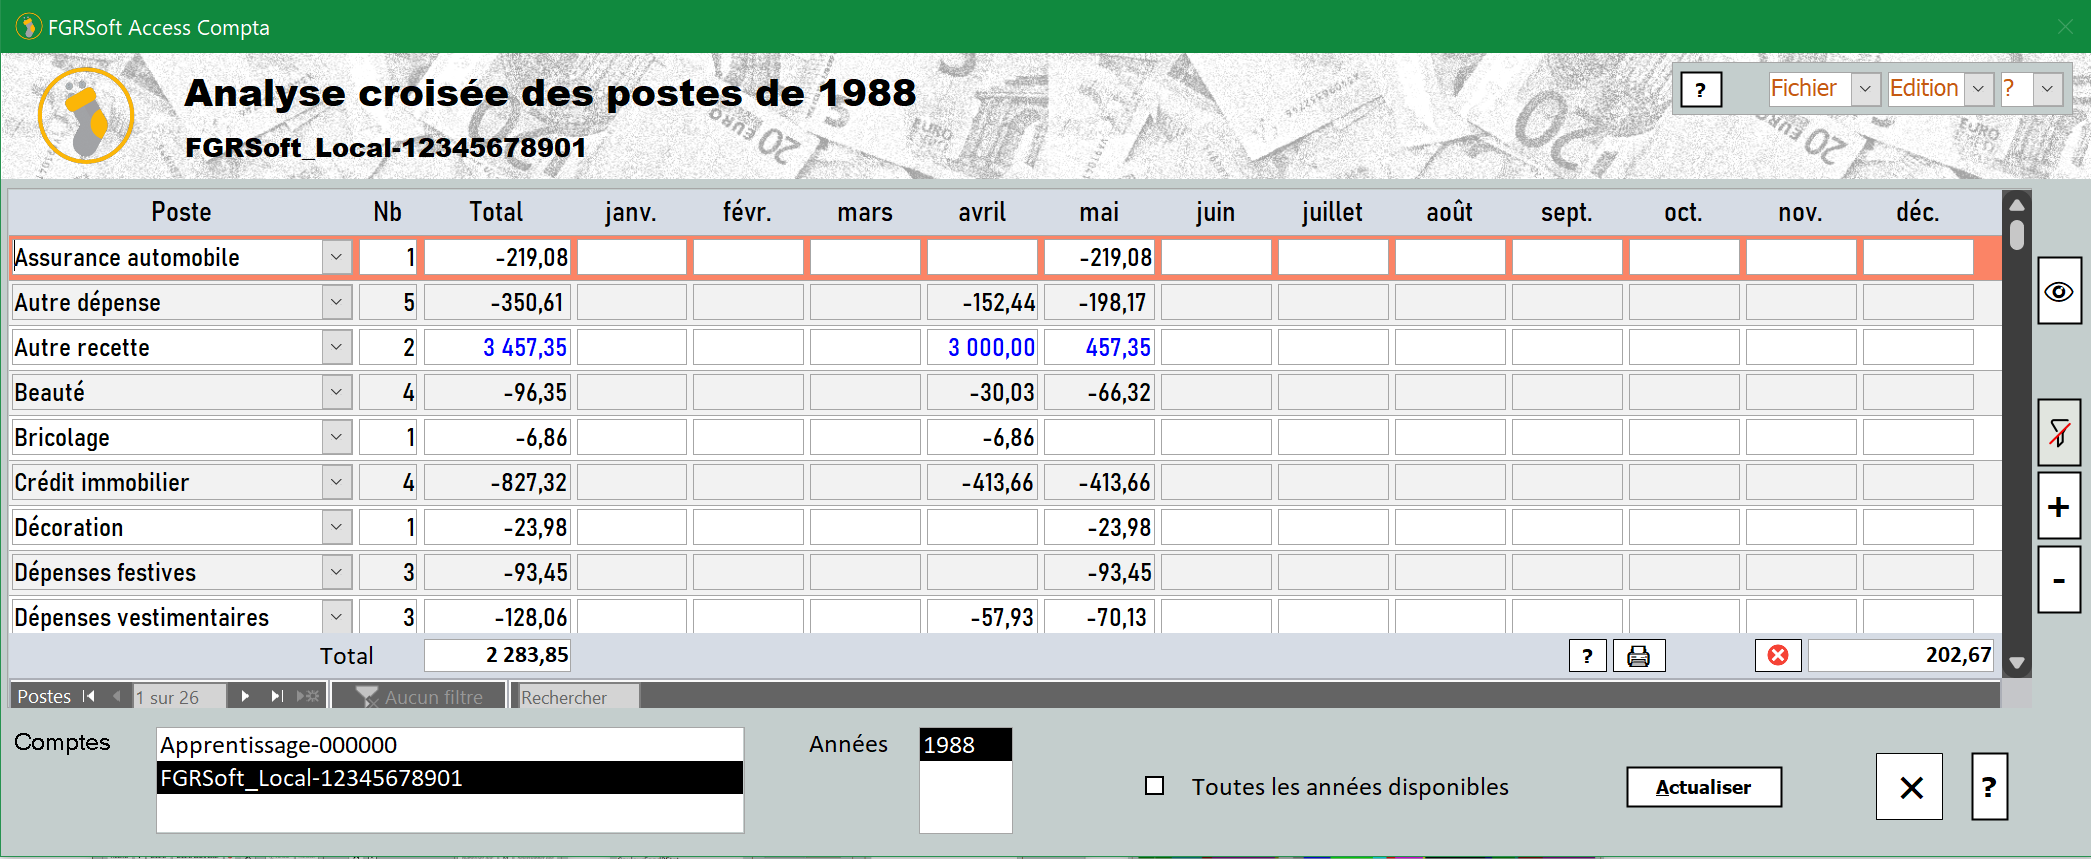Image resolution: width=2091 pixels, height=859 pixels.
Task: Click the FGRSoft sock logo
Action: 86,116
